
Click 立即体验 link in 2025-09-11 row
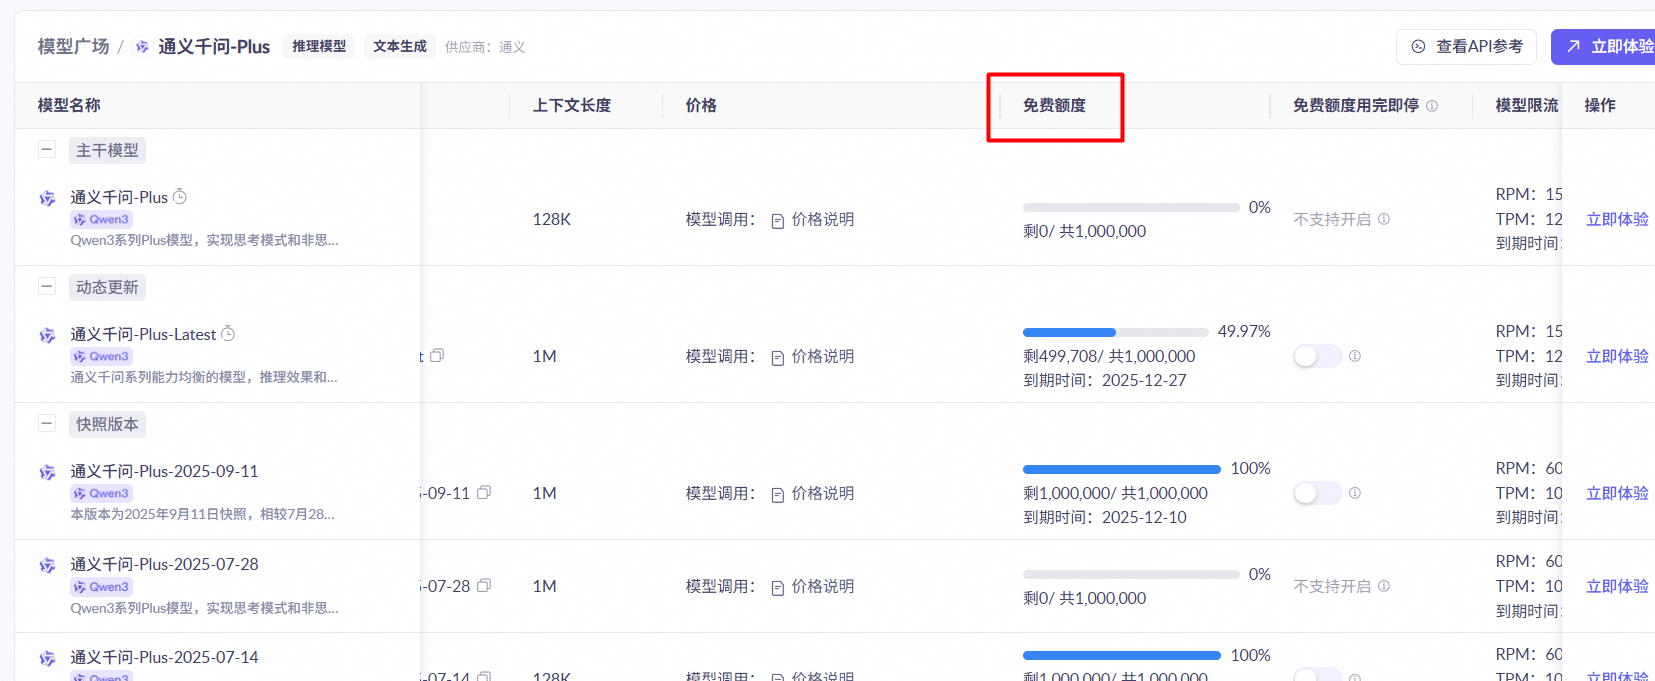(x=1617, y=493)
